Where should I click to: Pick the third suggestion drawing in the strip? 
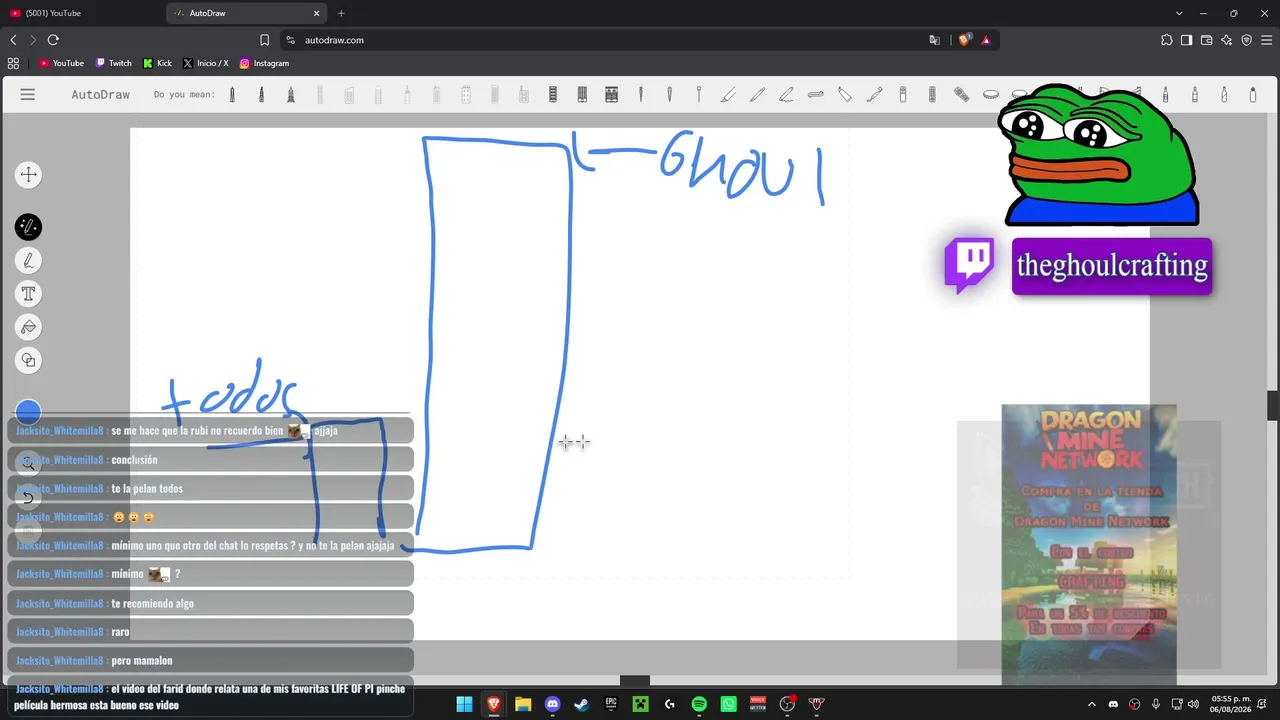point(291,94)
